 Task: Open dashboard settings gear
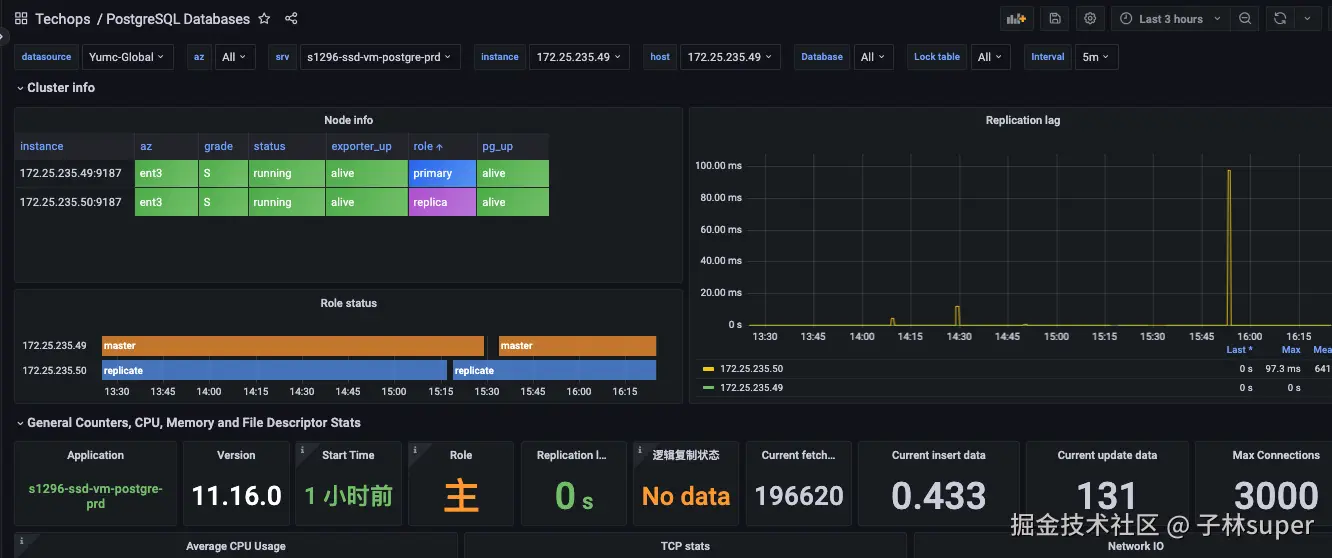coord(1090,18)
